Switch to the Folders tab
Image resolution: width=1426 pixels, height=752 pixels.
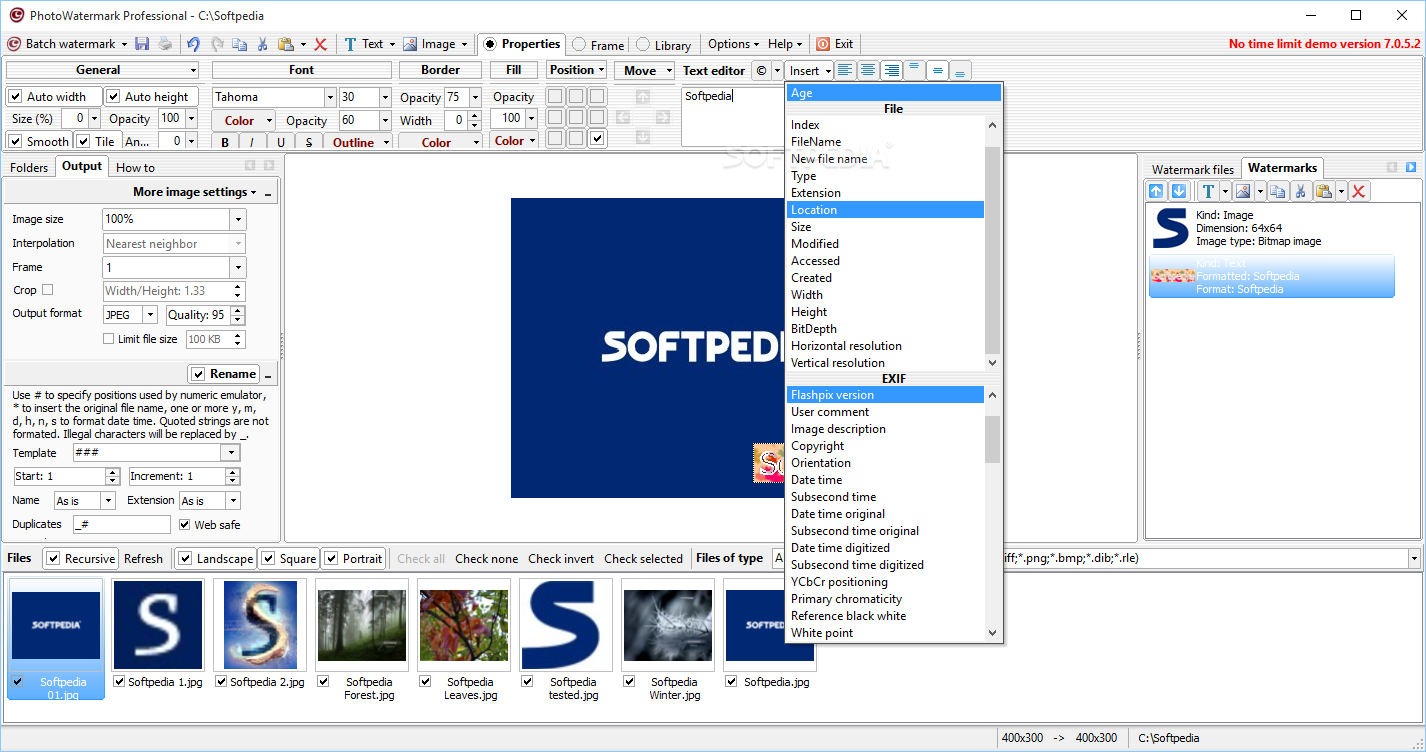(x=29, y=167)
